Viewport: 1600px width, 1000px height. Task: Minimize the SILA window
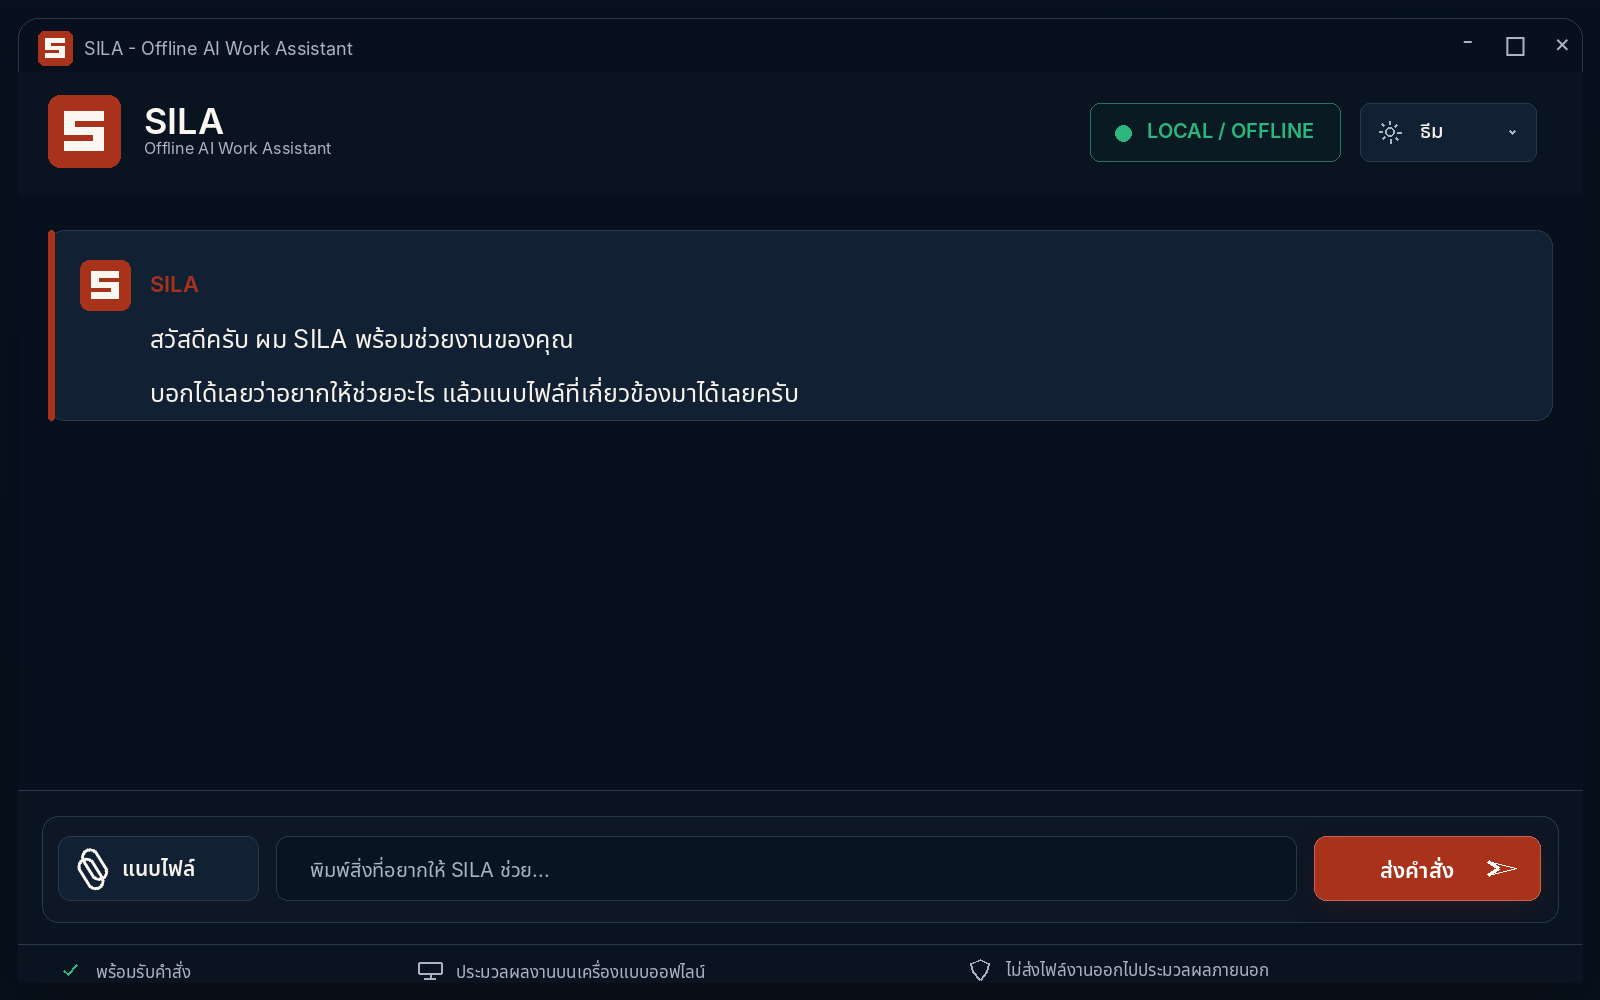click(1468, 44)
